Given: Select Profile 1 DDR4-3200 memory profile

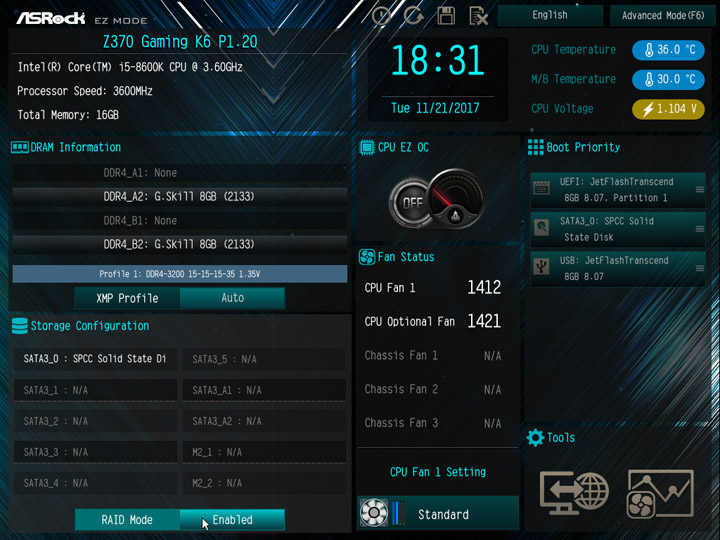Looking at the screenshot, I should (x=180, y=274).
